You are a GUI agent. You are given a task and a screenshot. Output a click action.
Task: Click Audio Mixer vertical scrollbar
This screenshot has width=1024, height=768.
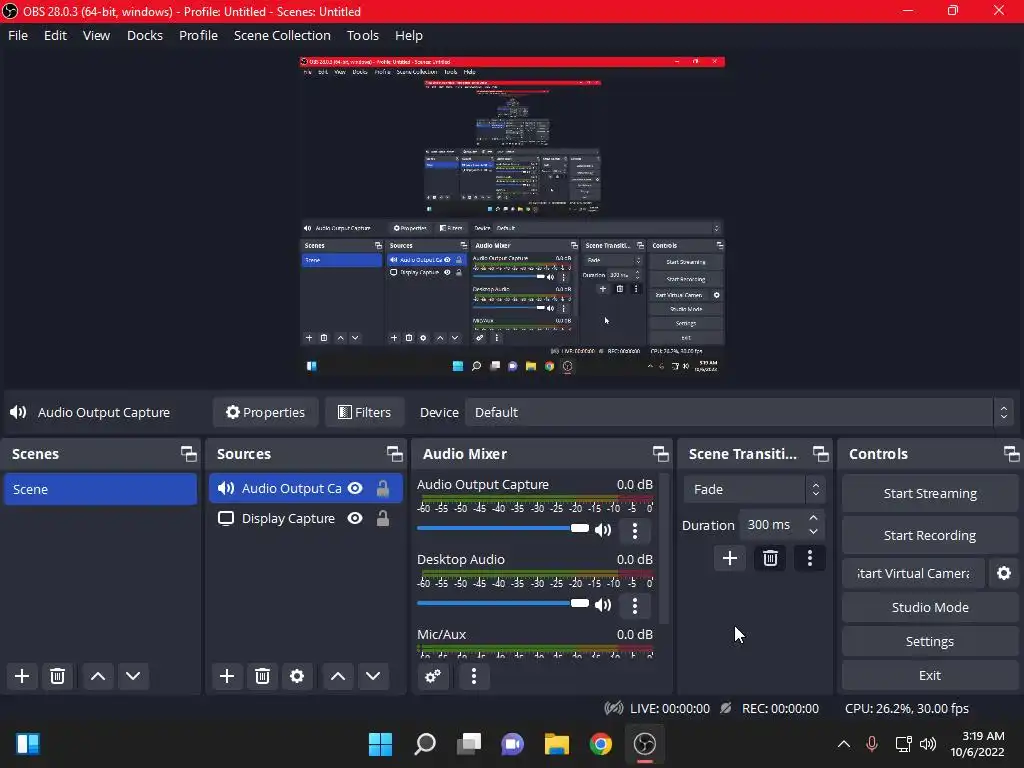pyautogui.click(x=664, y=549)
